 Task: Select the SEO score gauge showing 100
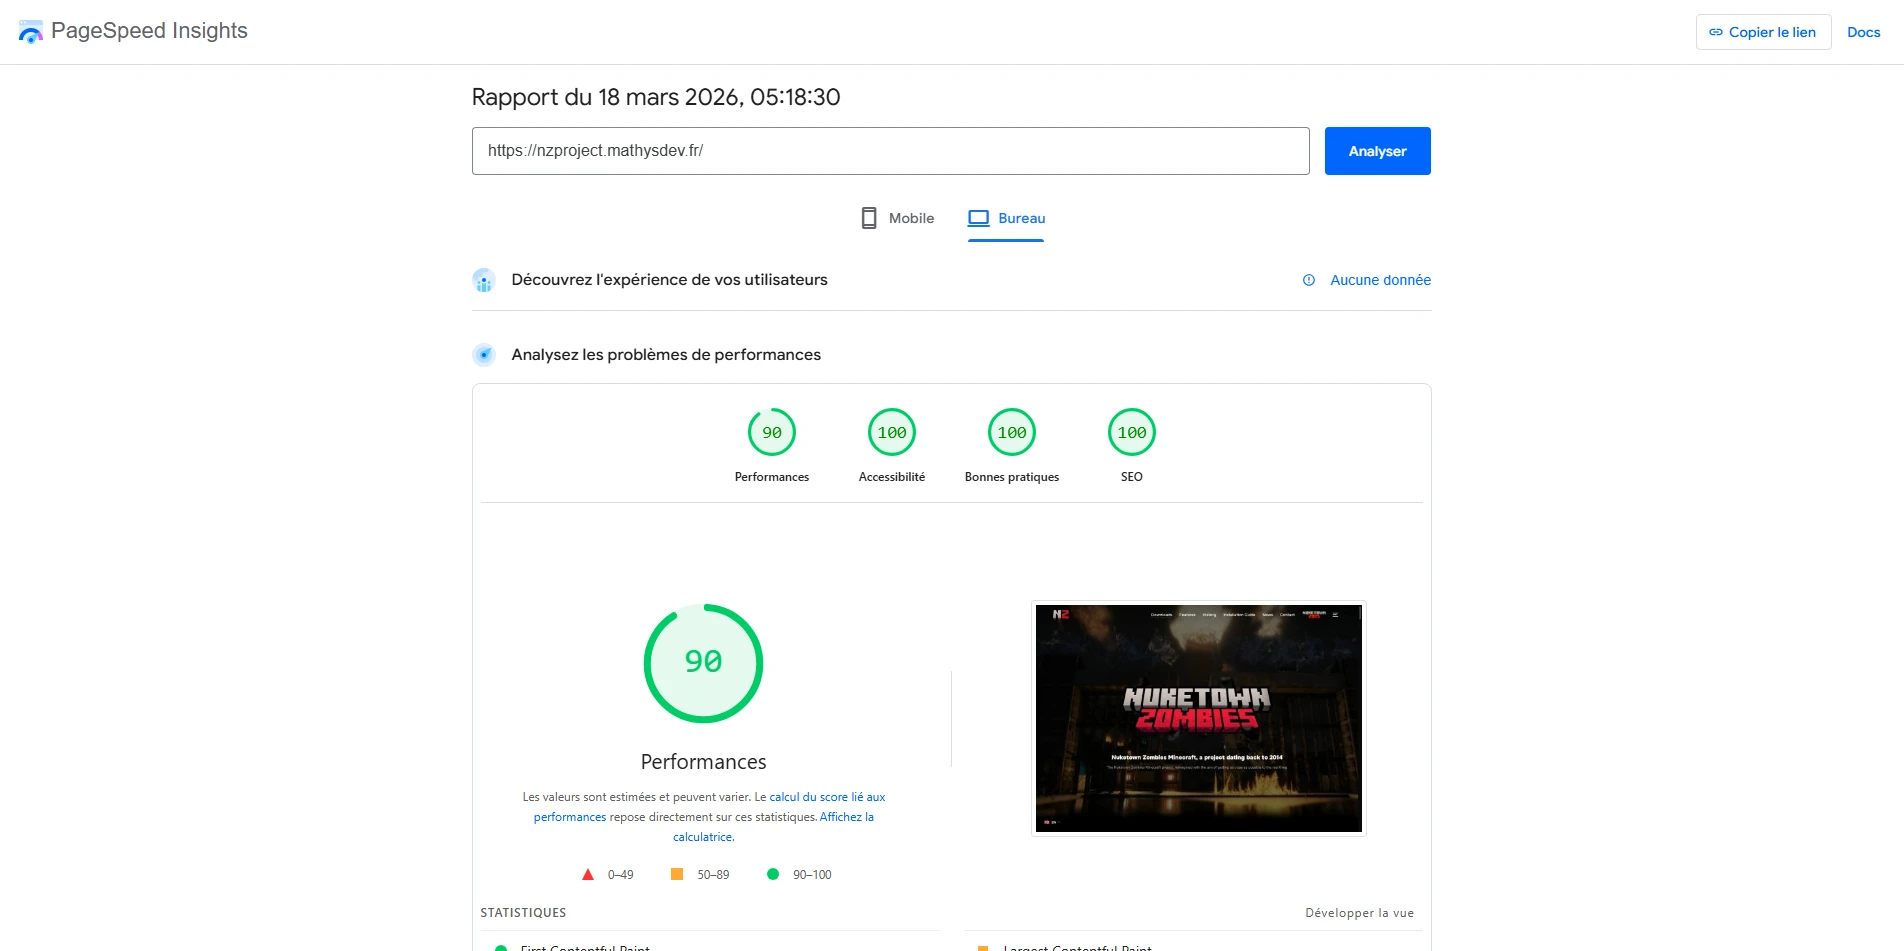(1131, 432)
